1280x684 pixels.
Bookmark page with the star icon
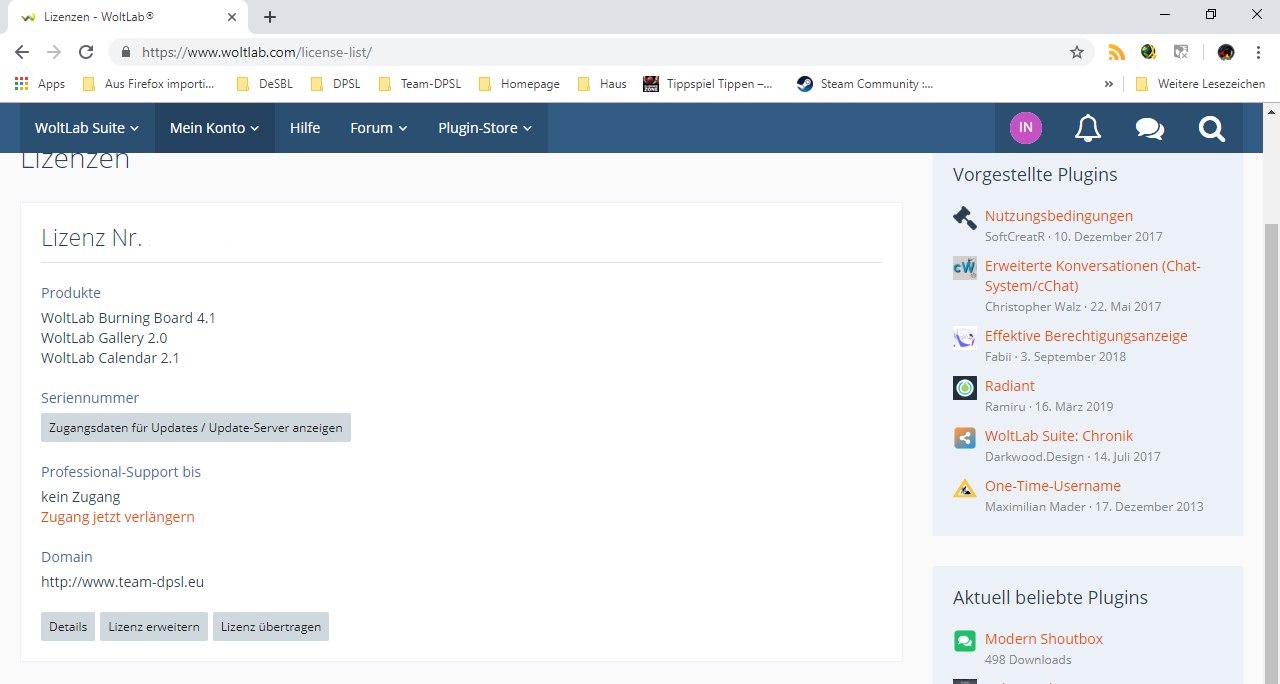click(1077, 52)
